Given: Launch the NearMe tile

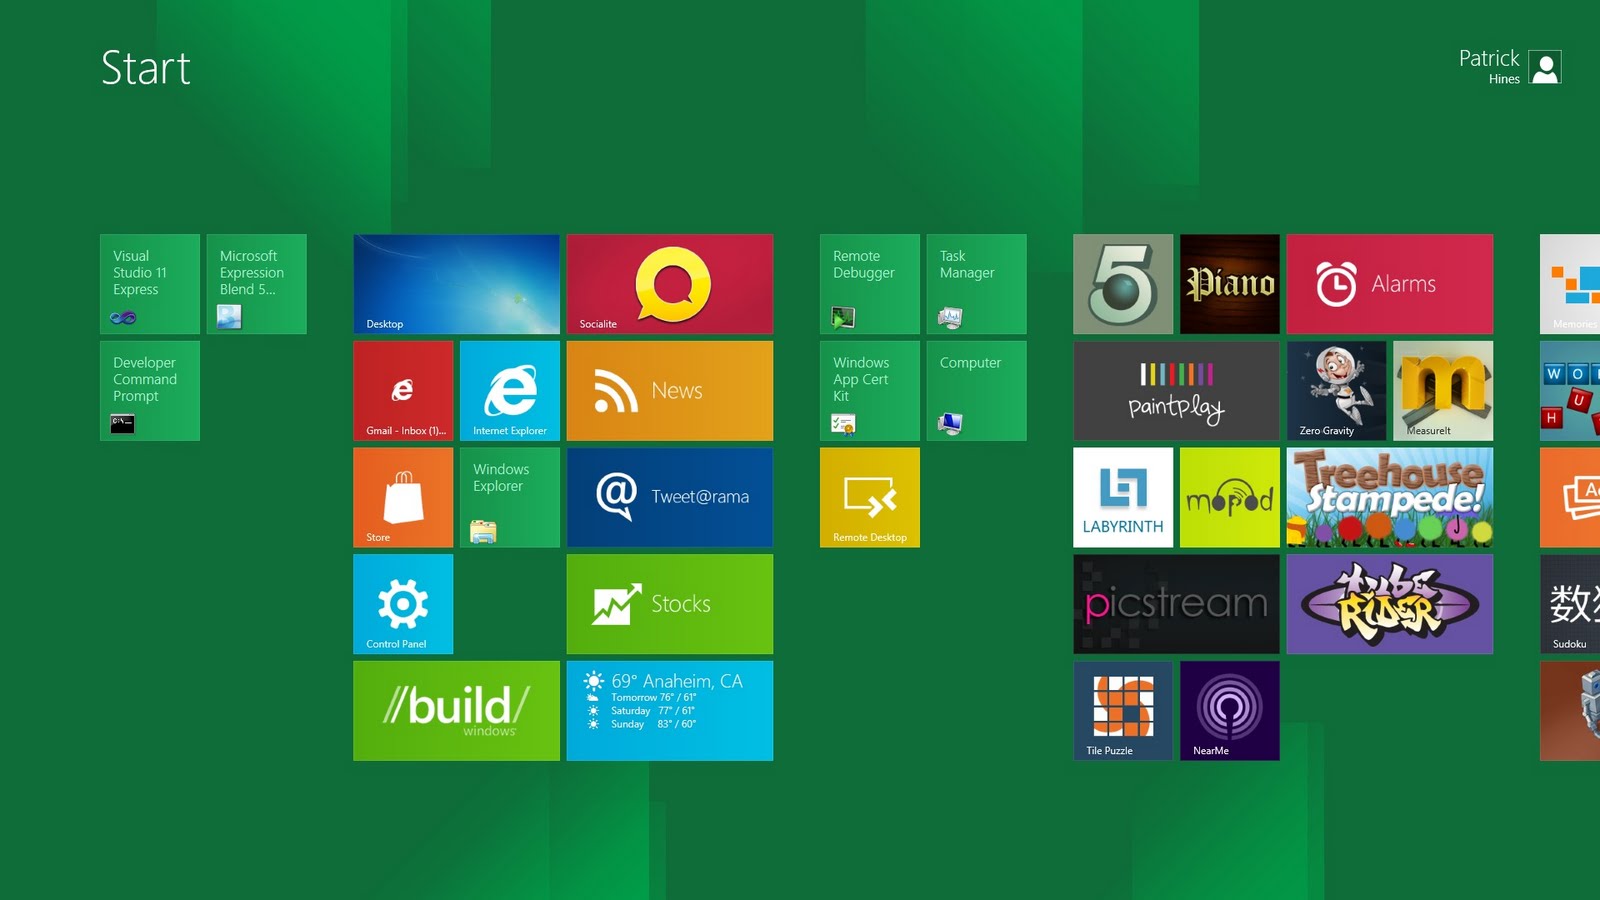Looking at the screenshot, I should (1230, 711).
